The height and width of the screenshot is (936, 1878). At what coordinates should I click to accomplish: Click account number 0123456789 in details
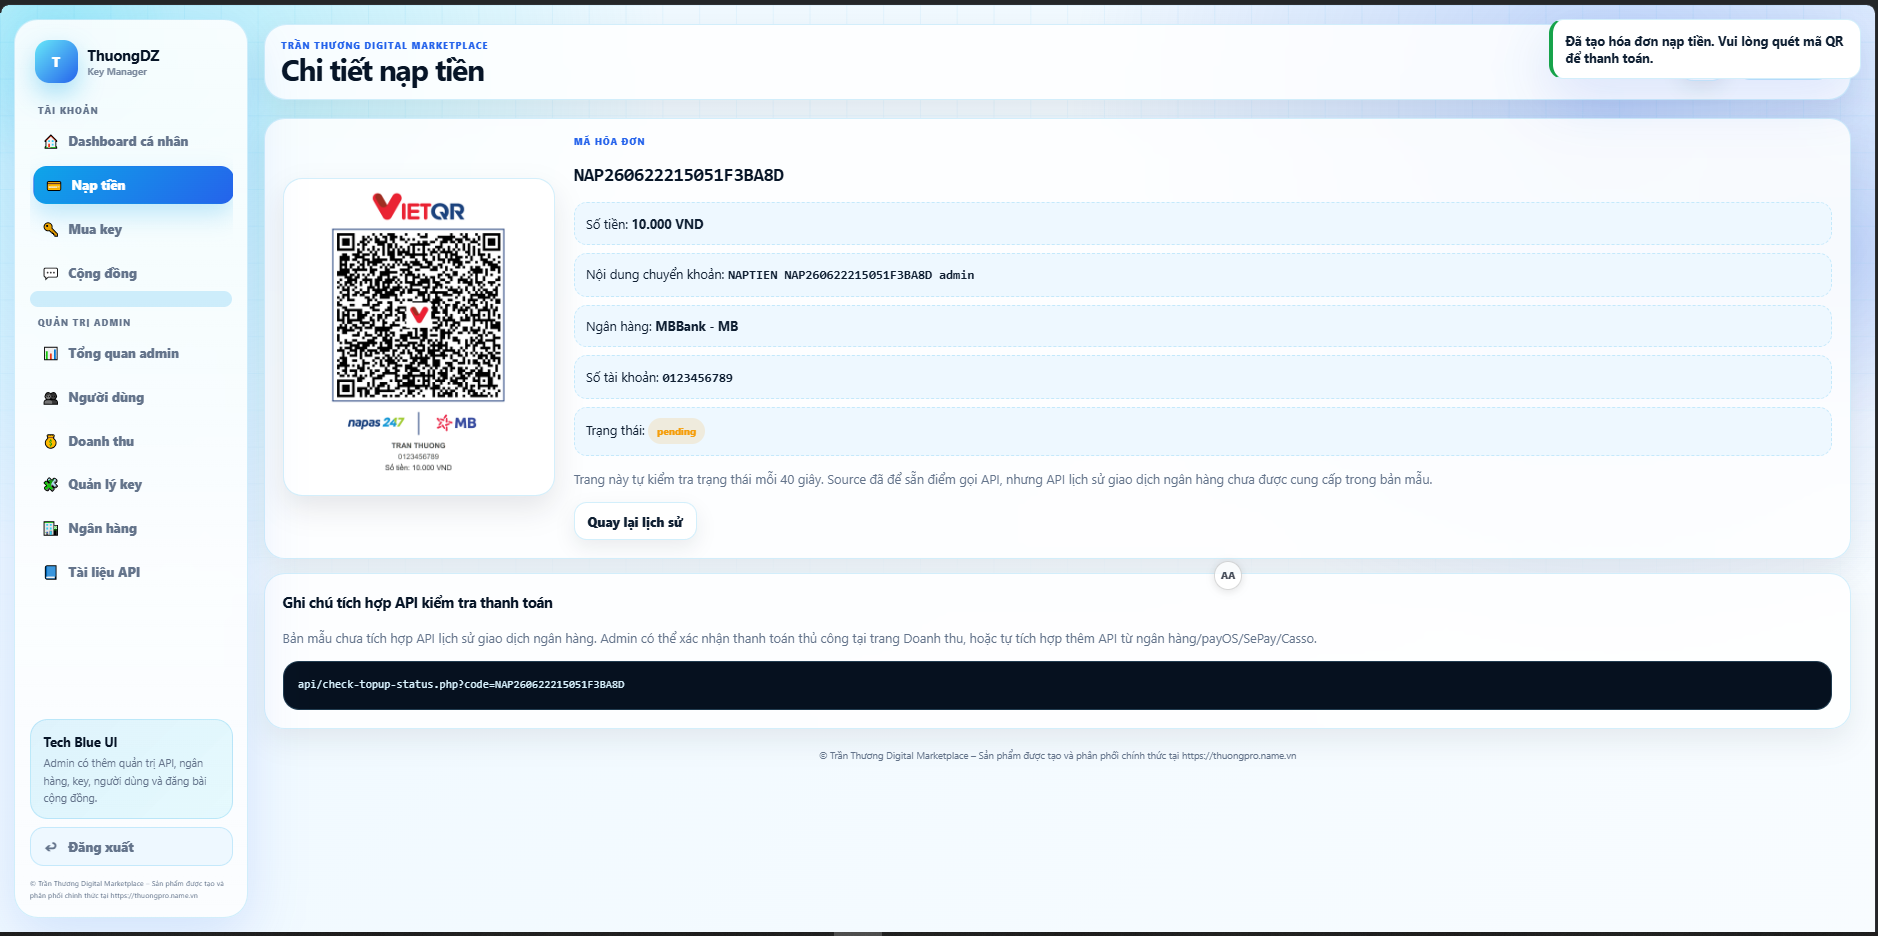tap(697, 378)
